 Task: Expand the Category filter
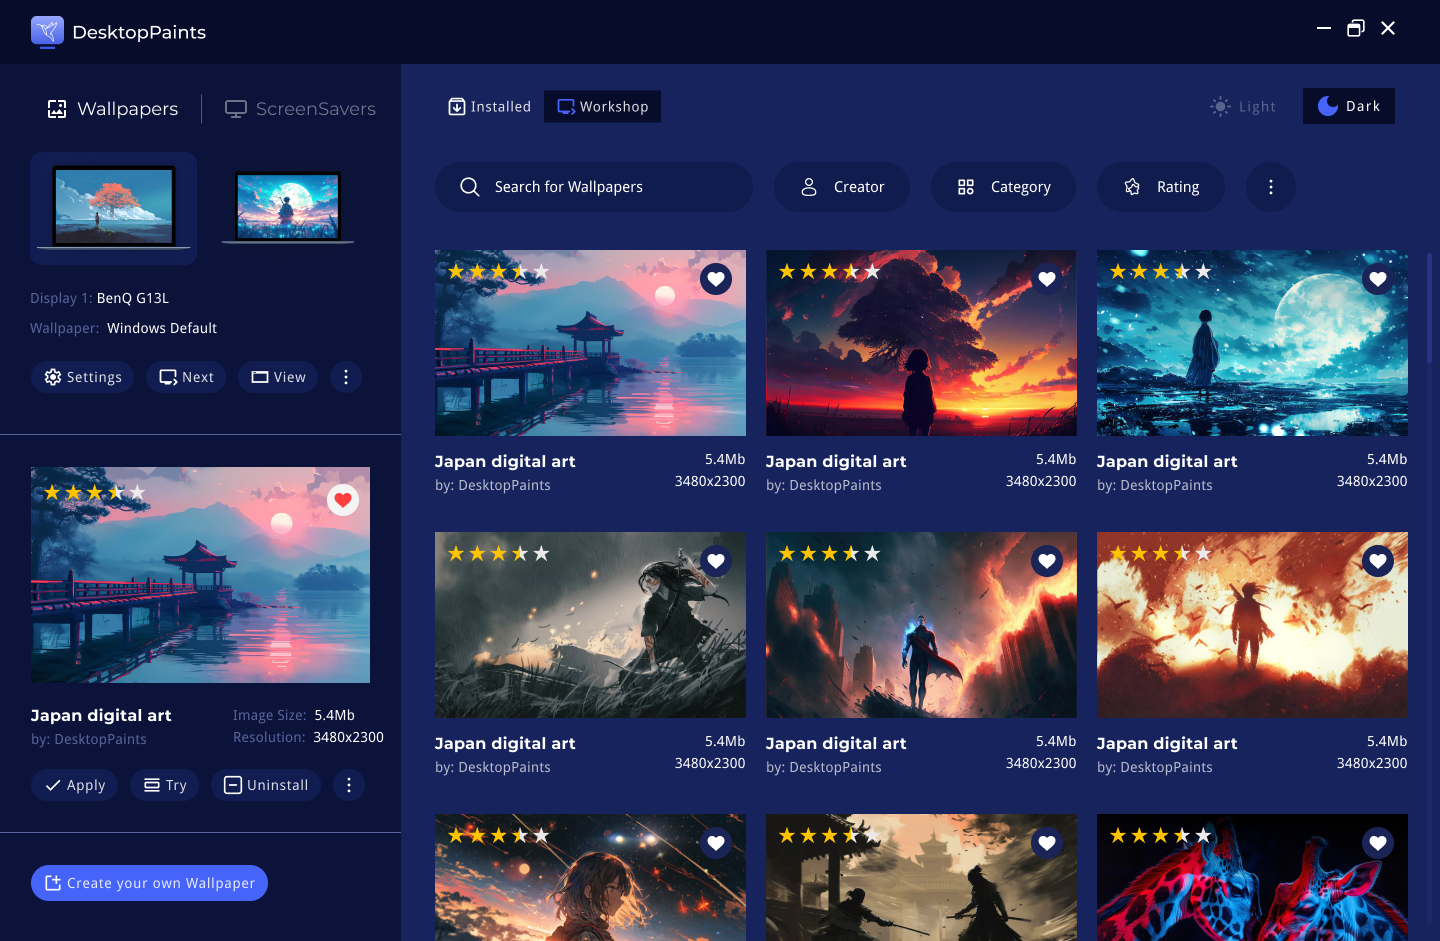tap(1003, 187)
